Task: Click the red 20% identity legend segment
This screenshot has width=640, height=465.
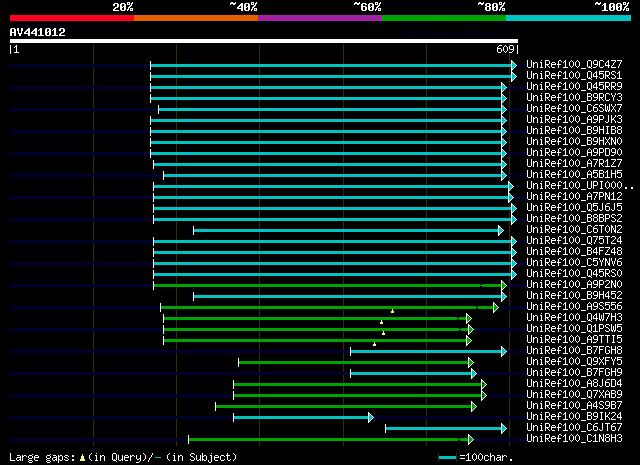Action: click(72, 18)
